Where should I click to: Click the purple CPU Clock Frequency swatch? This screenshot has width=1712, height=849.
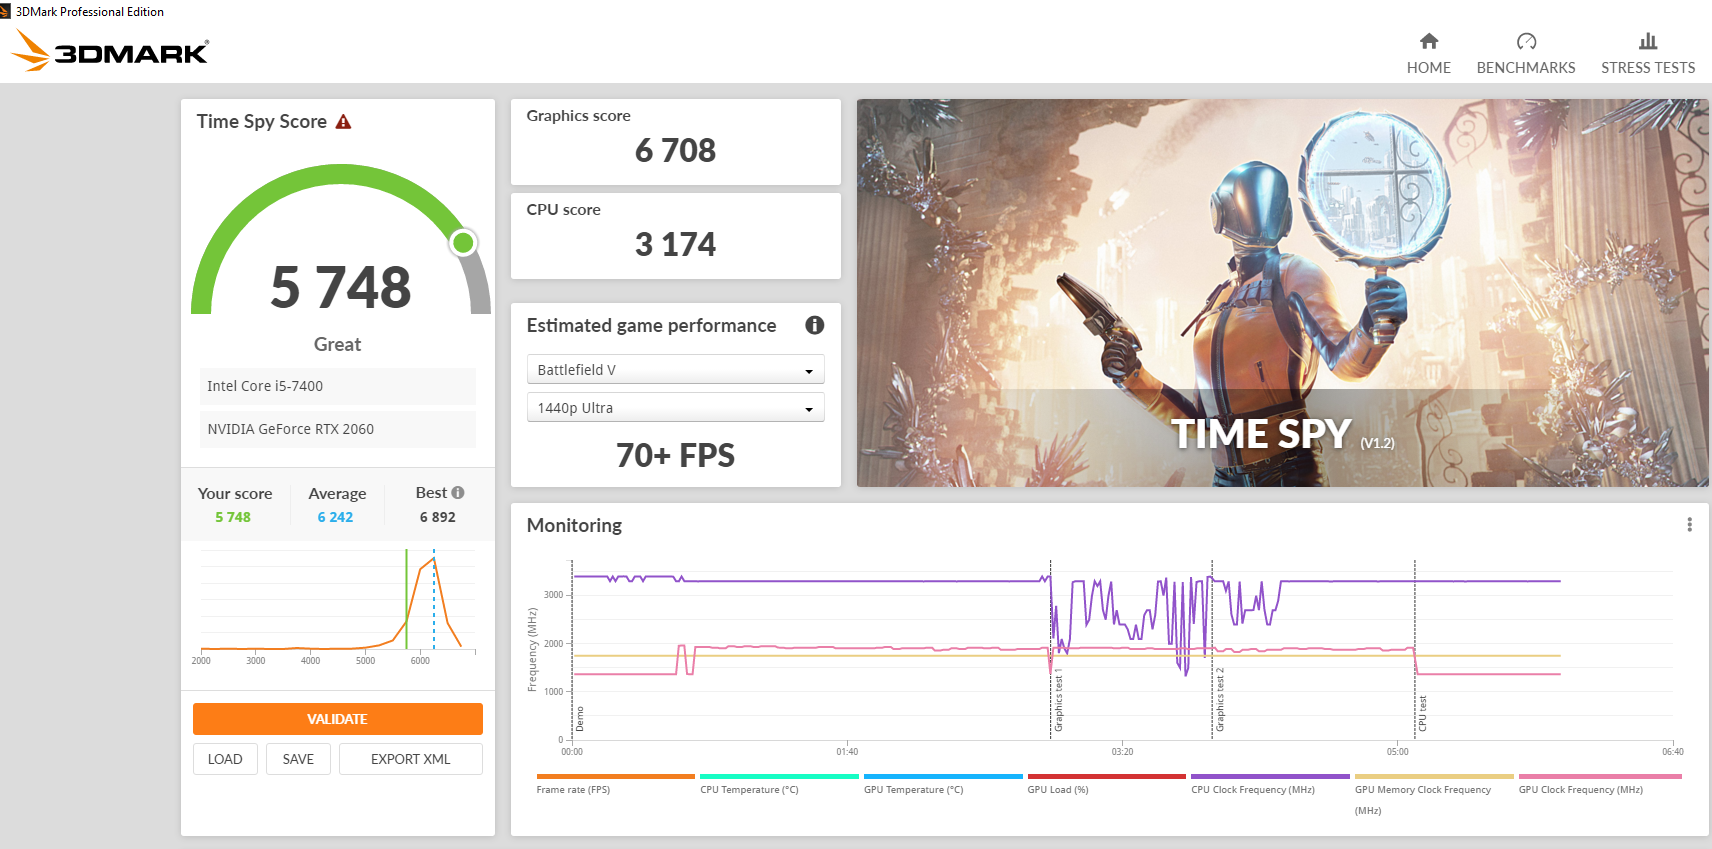pyautogui.click(x=1270, y=776)
